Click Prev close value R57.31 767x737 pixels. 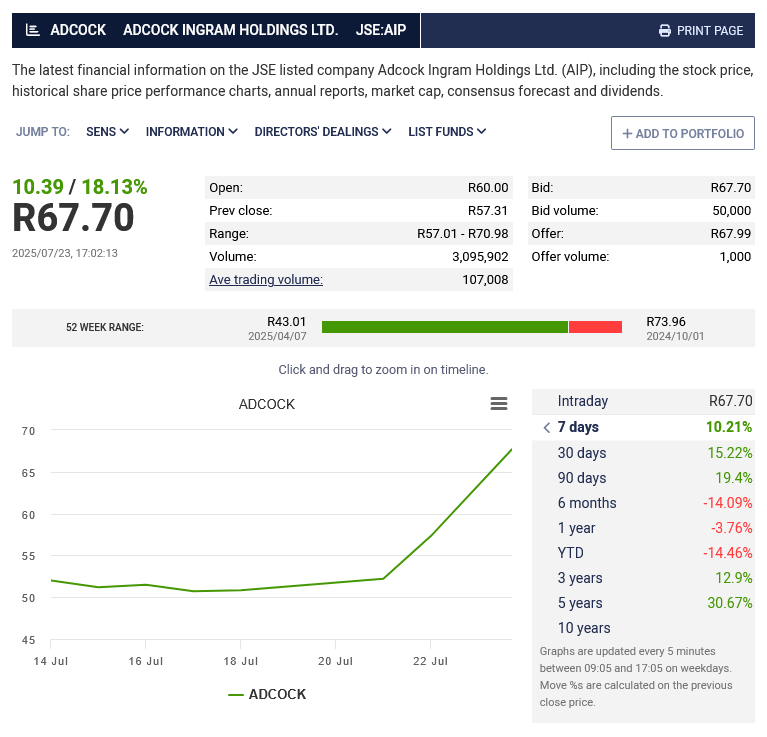[488, 210]
